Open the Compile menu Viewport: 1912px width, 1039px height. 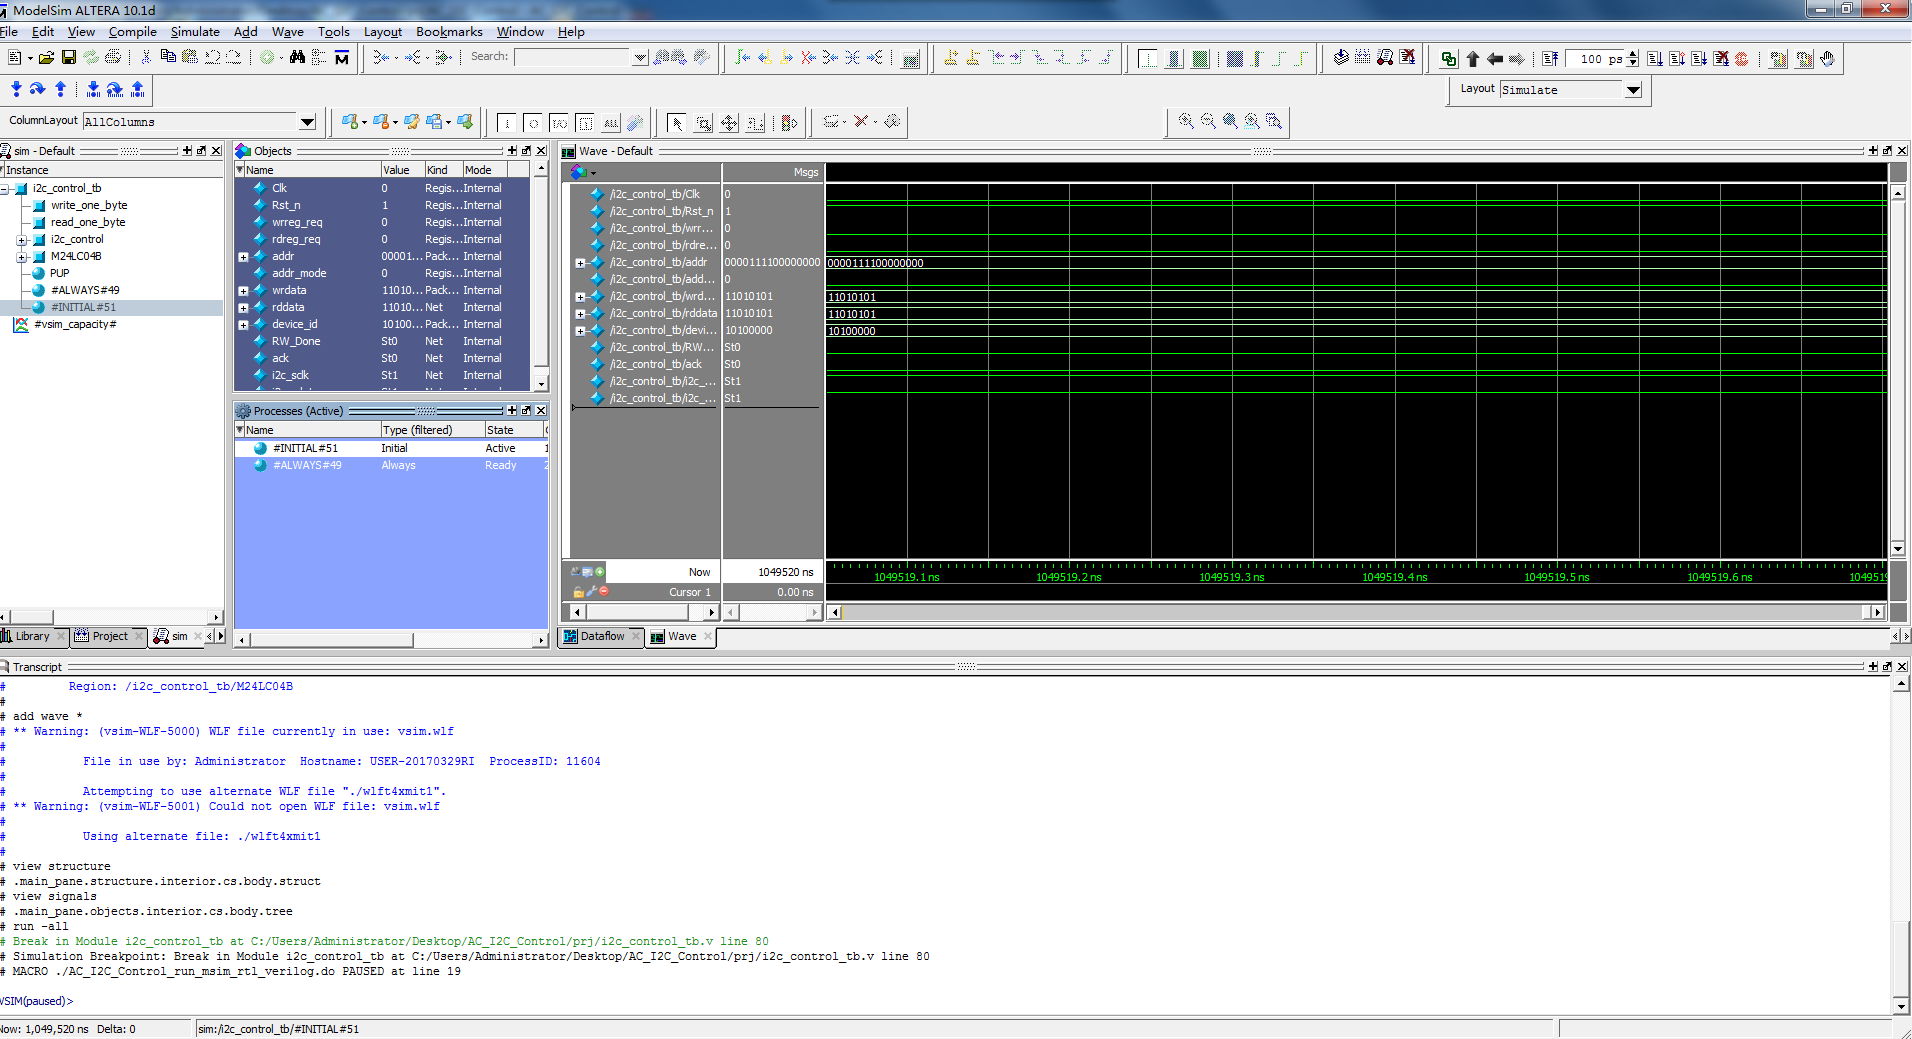point(132,32)
